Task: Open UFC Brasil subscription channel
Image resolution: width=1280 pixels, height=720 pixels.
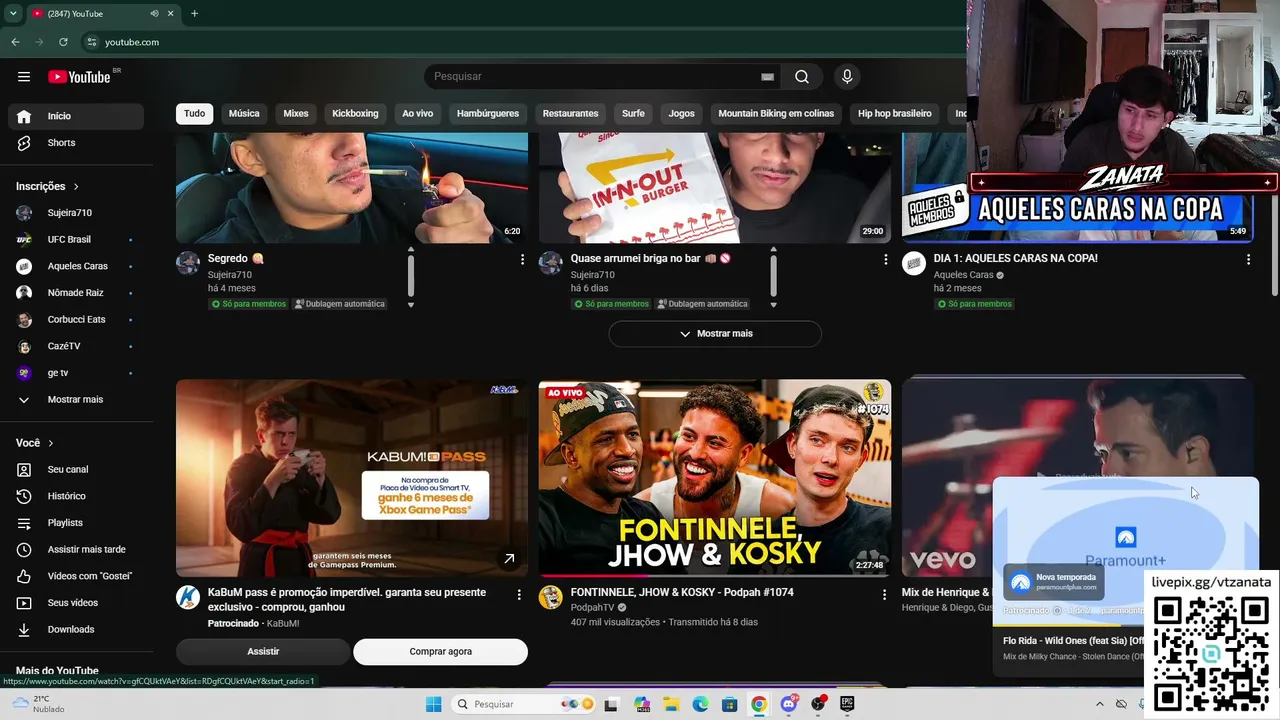Action: pyautogui.click(x=76, y=240)
